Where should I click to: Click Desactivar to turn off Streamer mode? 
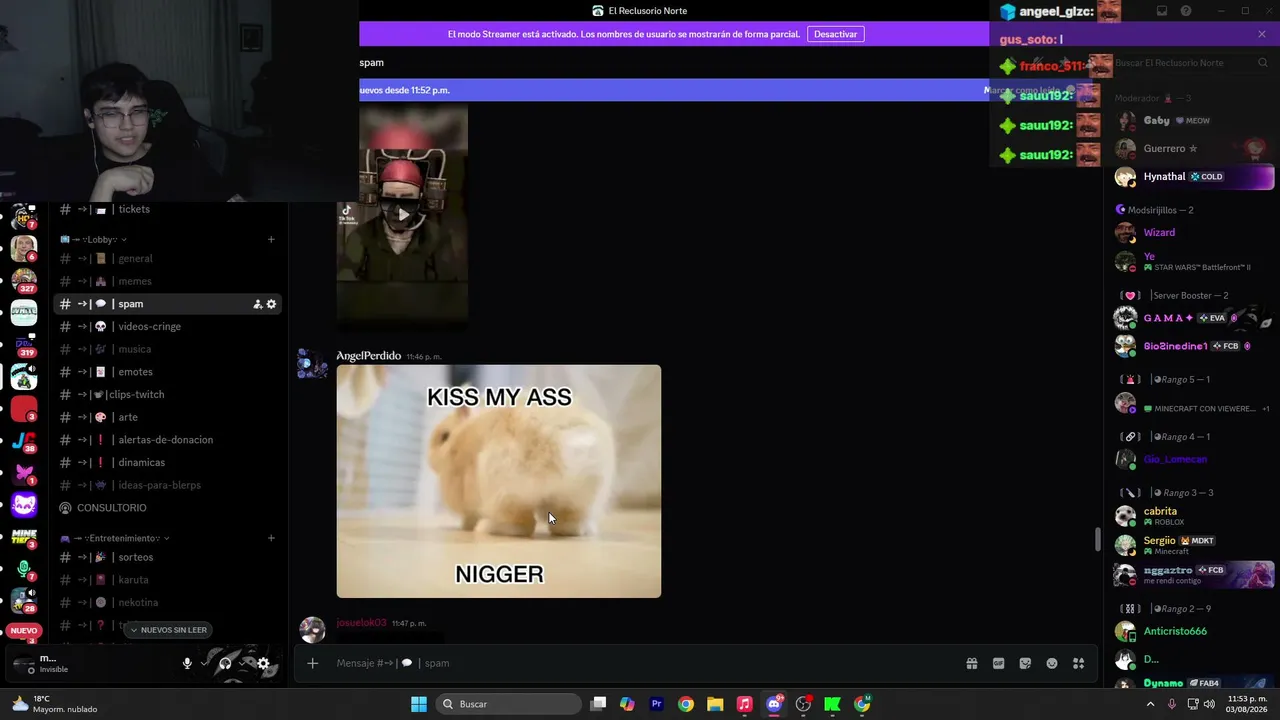tap(835, 34)
